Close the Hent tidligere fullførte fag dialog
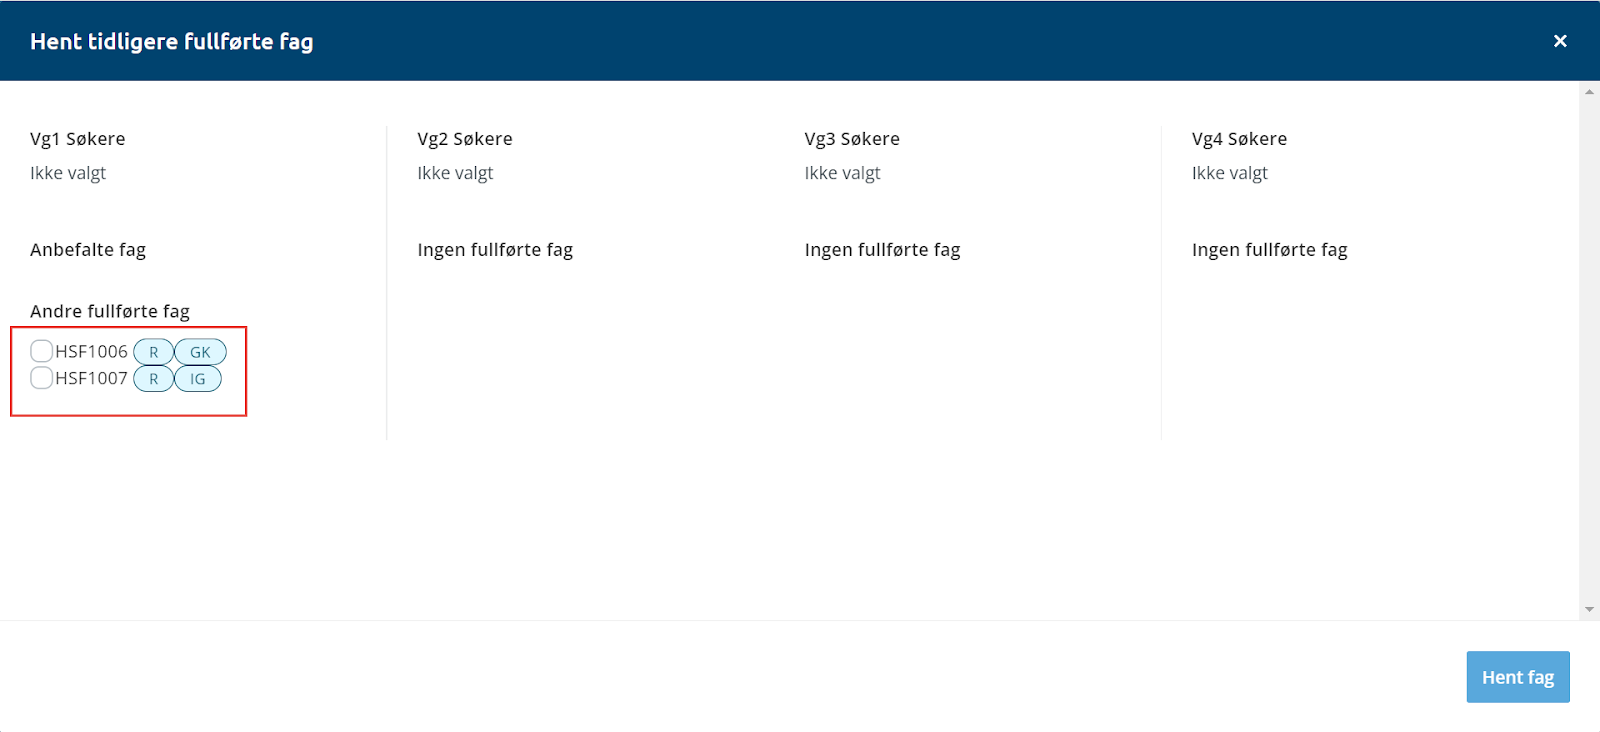Viewport: 1600px width, 732px height. coord(1559,41)
